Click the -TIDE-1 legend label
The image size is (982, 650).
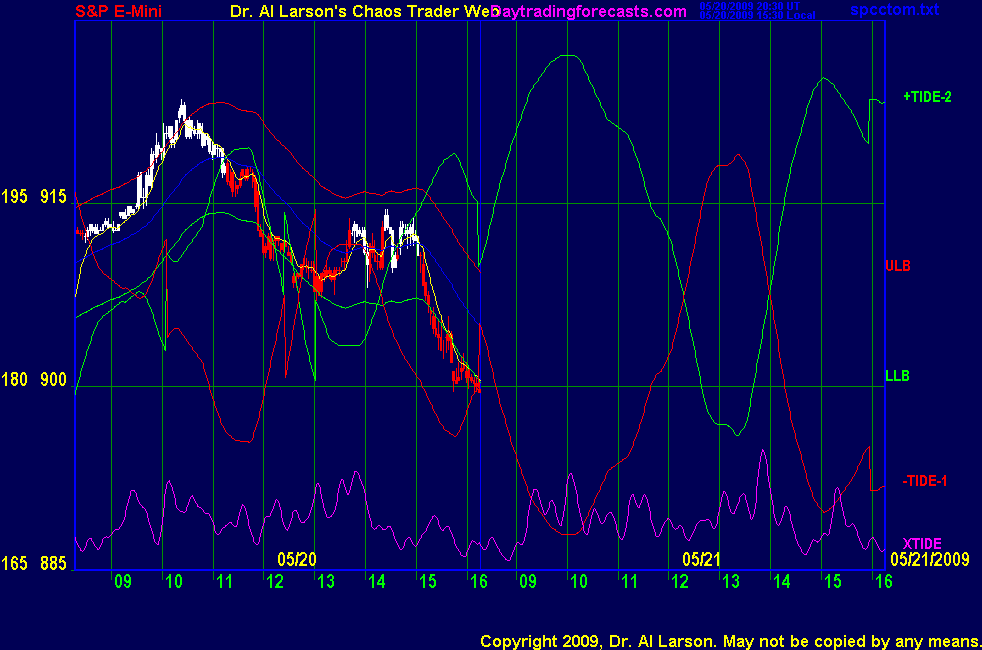point(924,481)
